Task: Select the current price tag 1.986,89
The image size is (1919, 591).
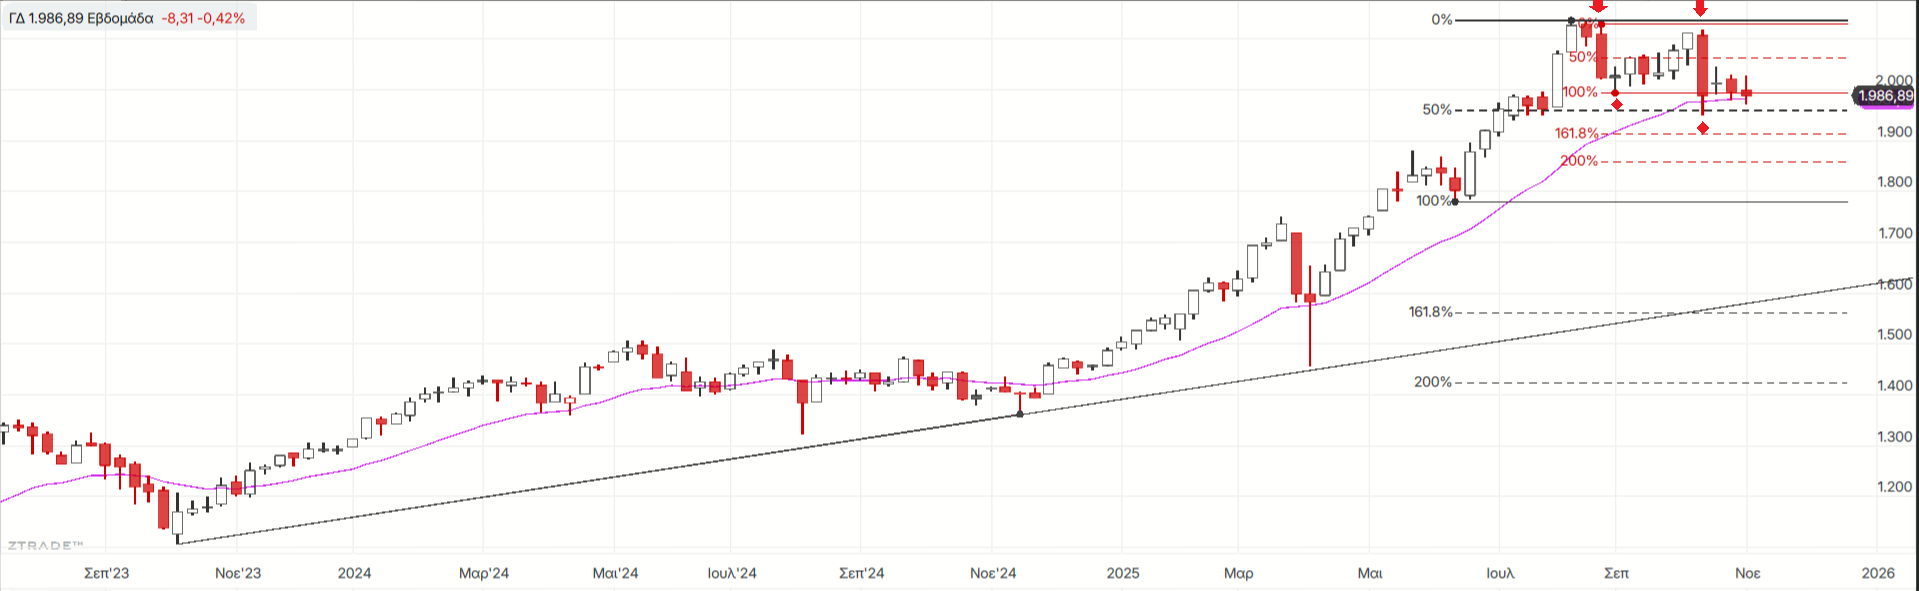Action: pos(1884,96)
